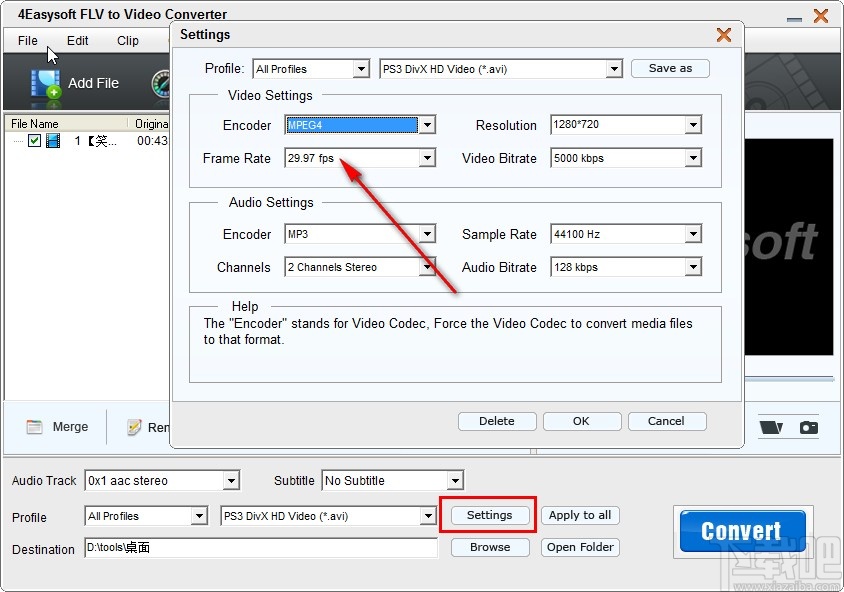Click the Save as button
844x592 pixels.
click(670, 68)
